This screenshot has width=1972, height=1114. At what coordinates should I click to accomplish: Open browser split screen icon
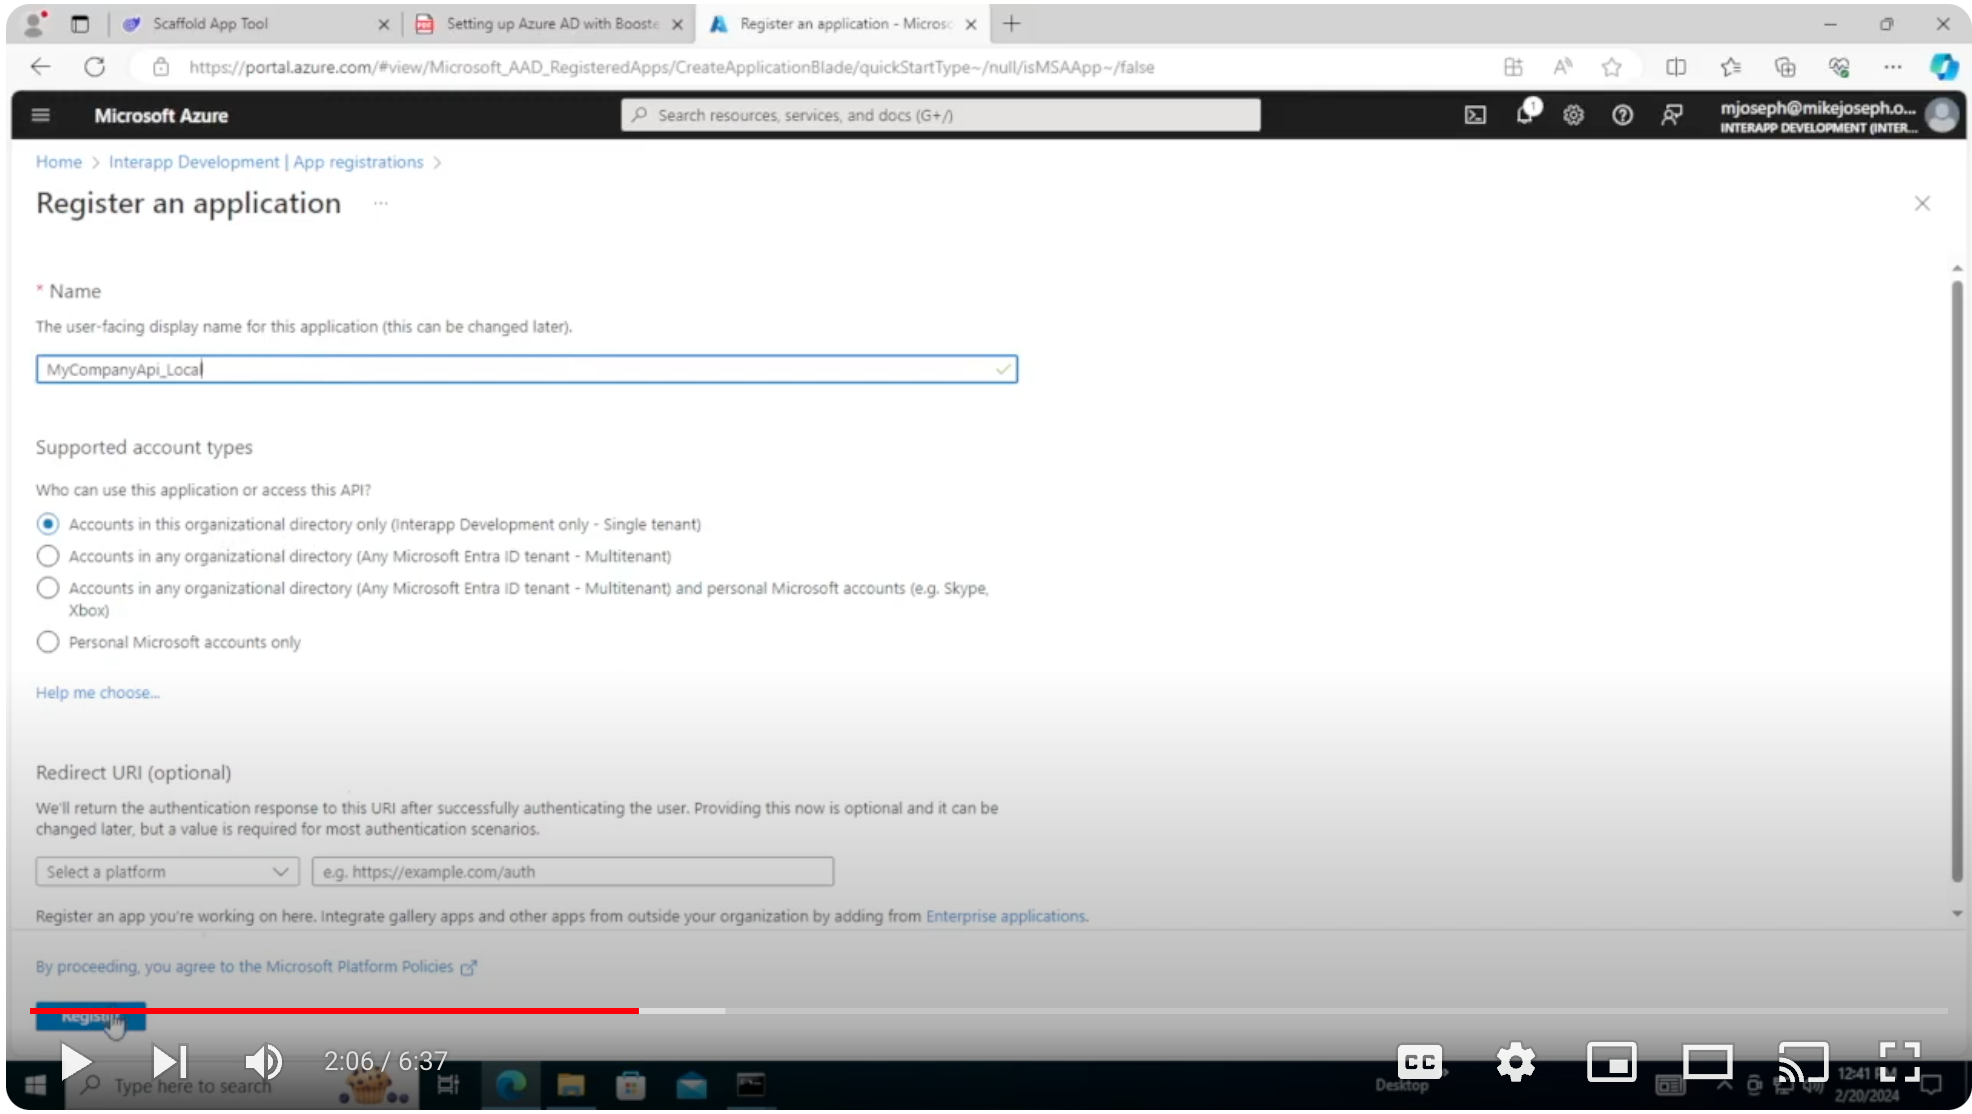tap(1676, 67)
